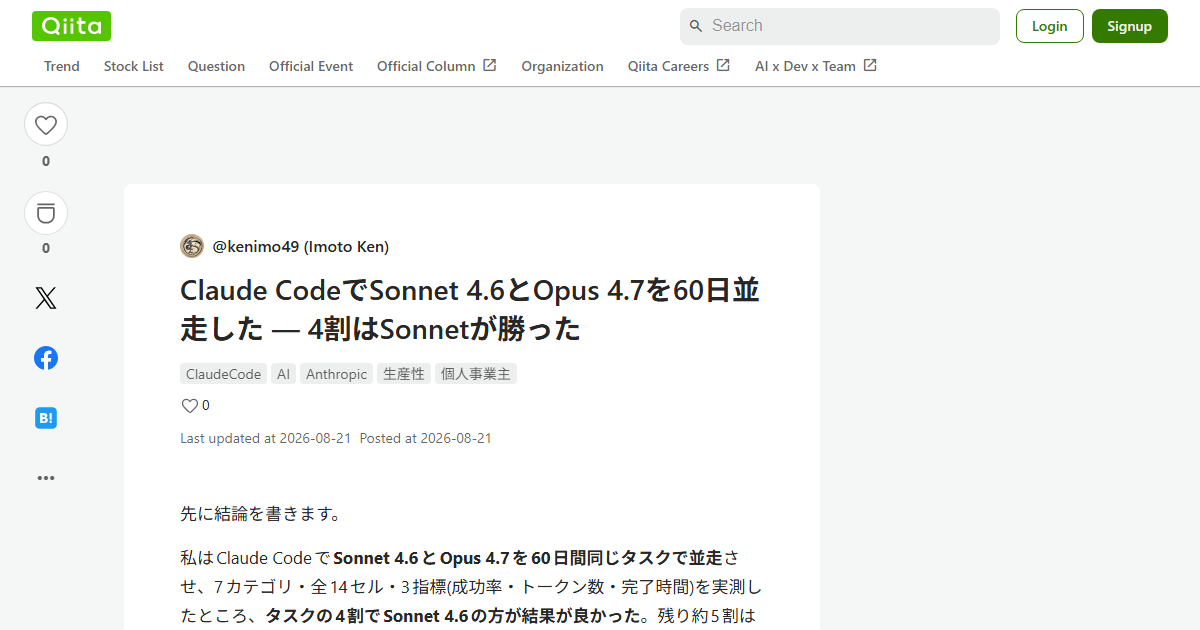This screenshot has height=630, width=1200.
Task: Click the author avatar for kenimo49
Action: pyautogui.click(x=192, y=246)
